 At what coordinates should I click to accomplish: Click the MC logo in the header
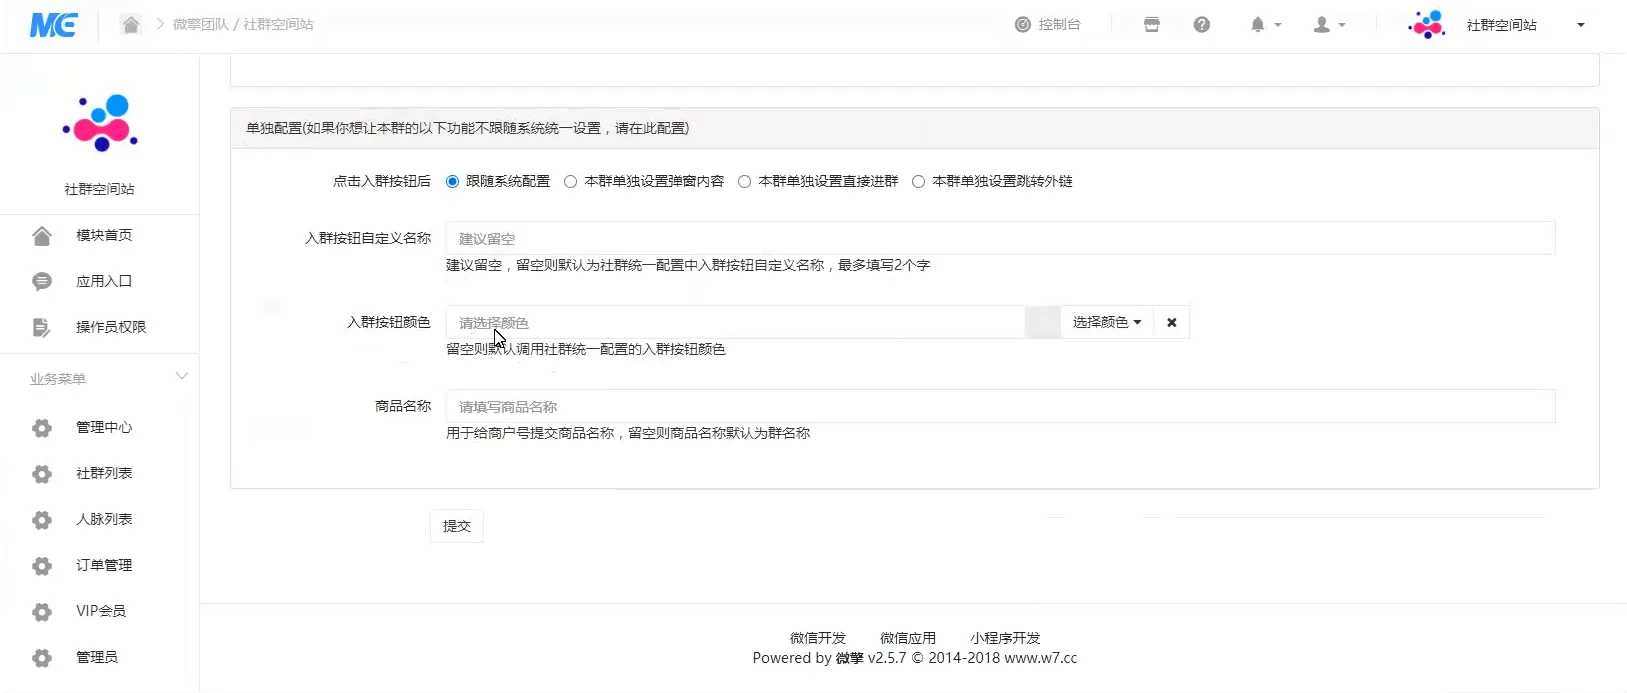tap(53, 24)
